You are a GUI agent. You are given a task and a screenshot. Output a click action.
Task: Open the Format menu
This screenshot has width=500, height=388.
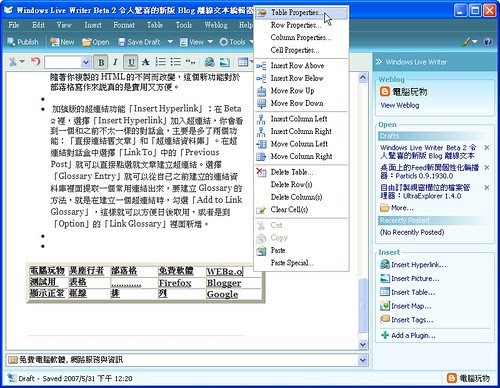[x=124, y=25]
